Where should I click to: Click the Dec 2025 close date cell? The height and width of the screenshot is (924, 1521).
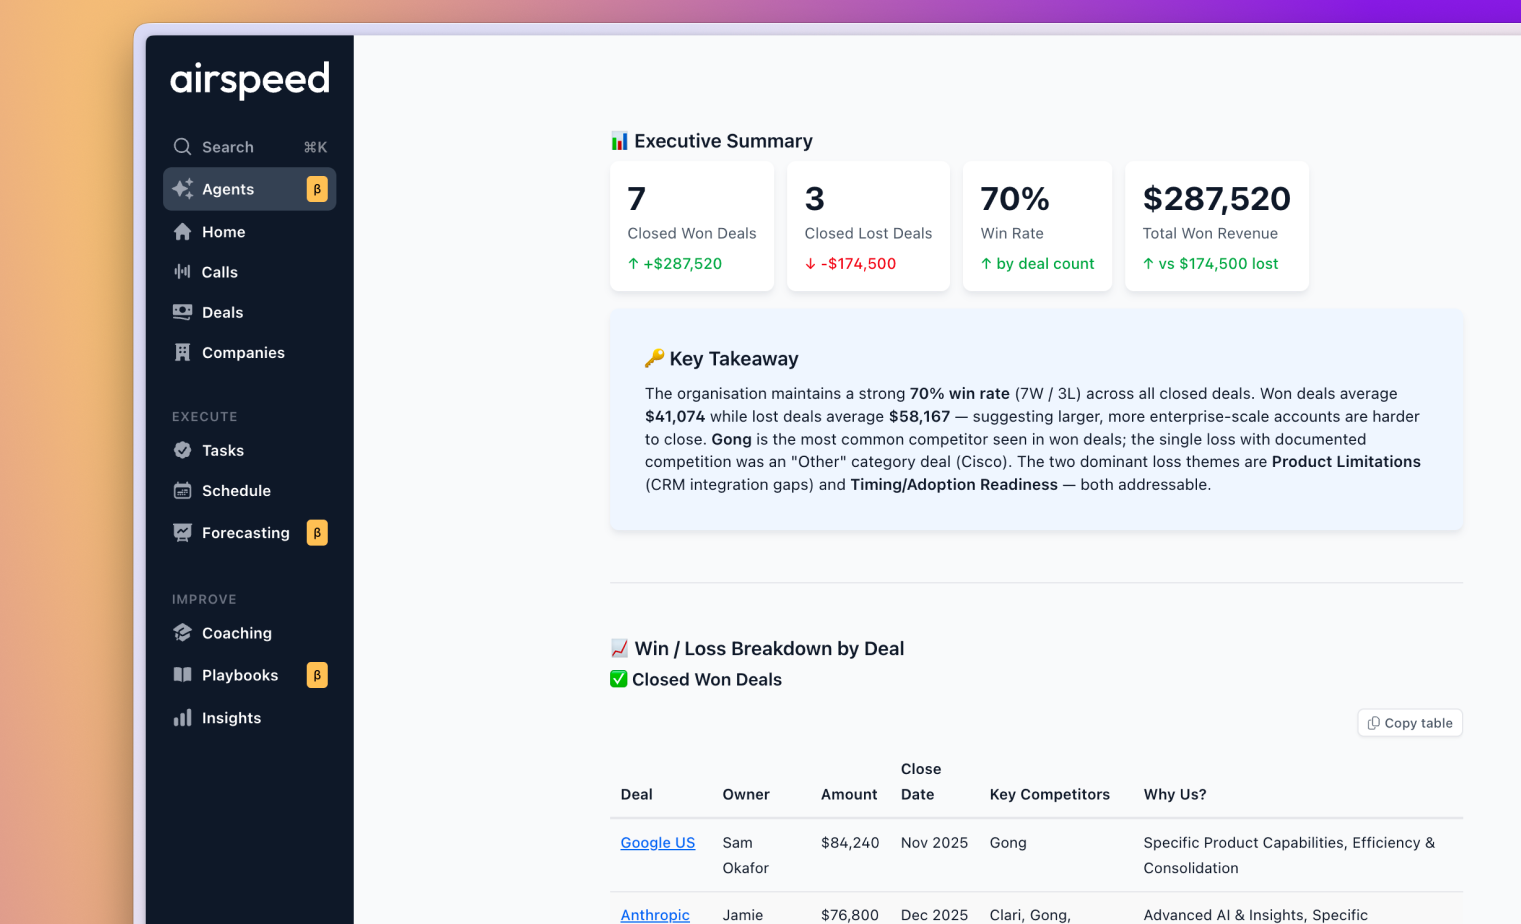pos(934,915)
